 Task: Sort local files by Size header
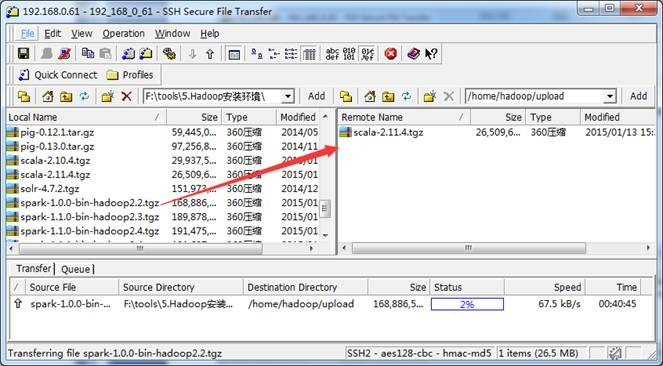click(x=194, y=117)
